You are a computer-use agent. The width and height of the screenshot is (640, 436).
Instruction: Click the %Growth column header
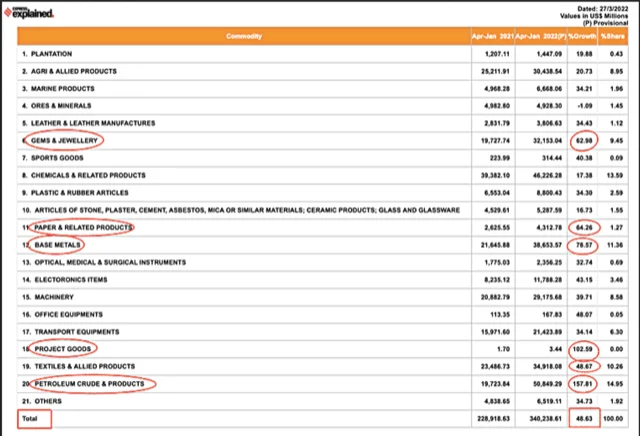coord(582,37)
